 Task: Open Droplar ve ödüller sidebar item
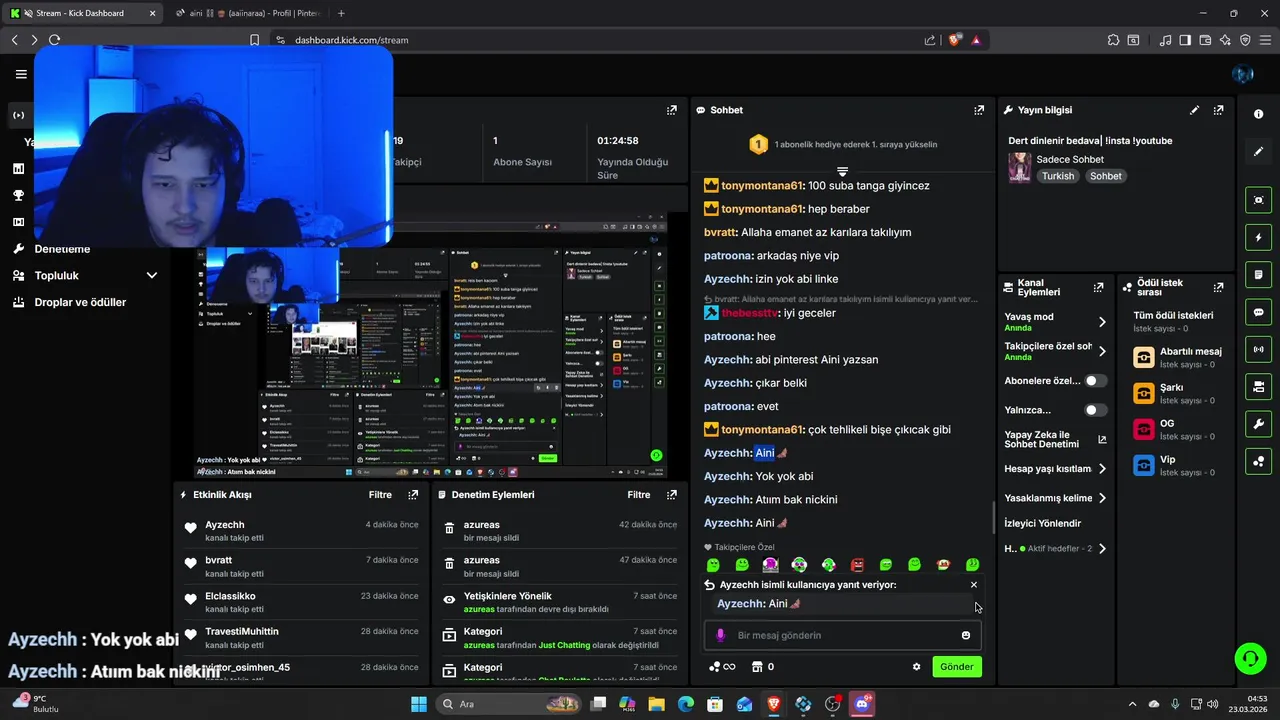(x=80, y=302)
